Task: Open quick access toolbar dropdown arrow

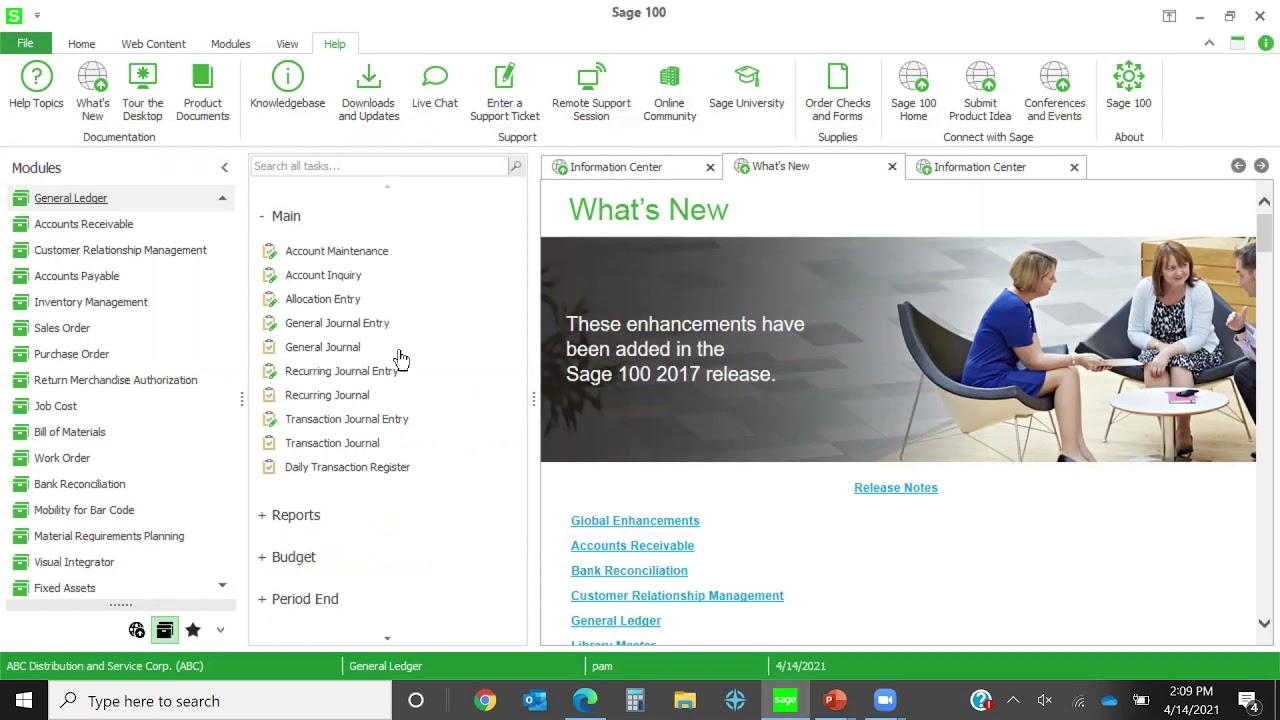Action: pos(37,15)
